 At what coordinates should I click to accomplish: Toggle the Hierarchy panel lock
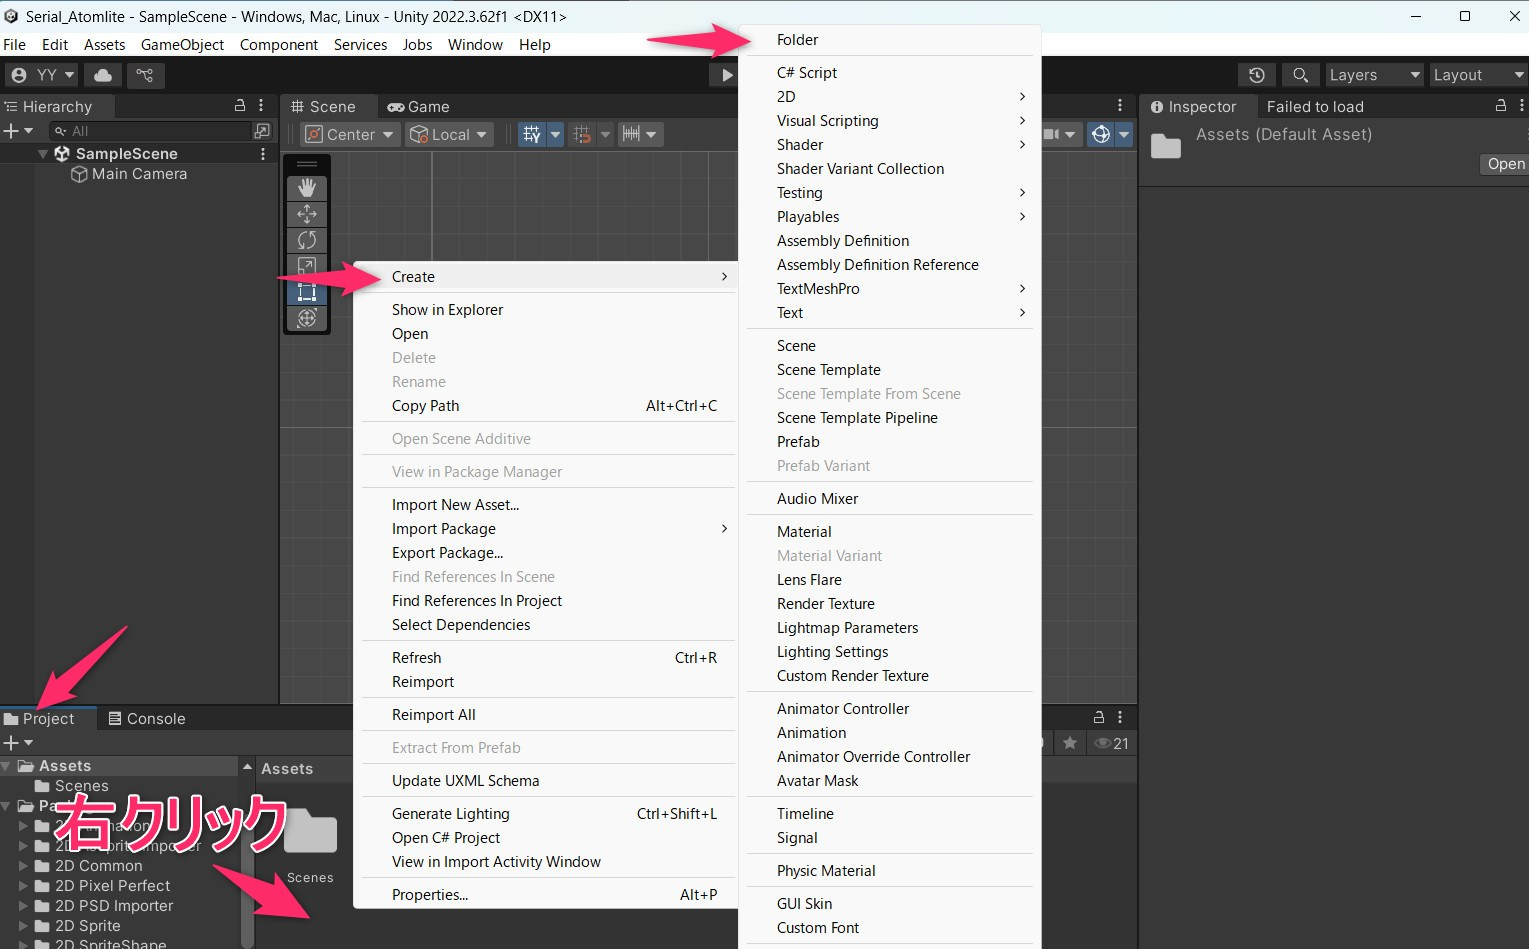[240, 105]
